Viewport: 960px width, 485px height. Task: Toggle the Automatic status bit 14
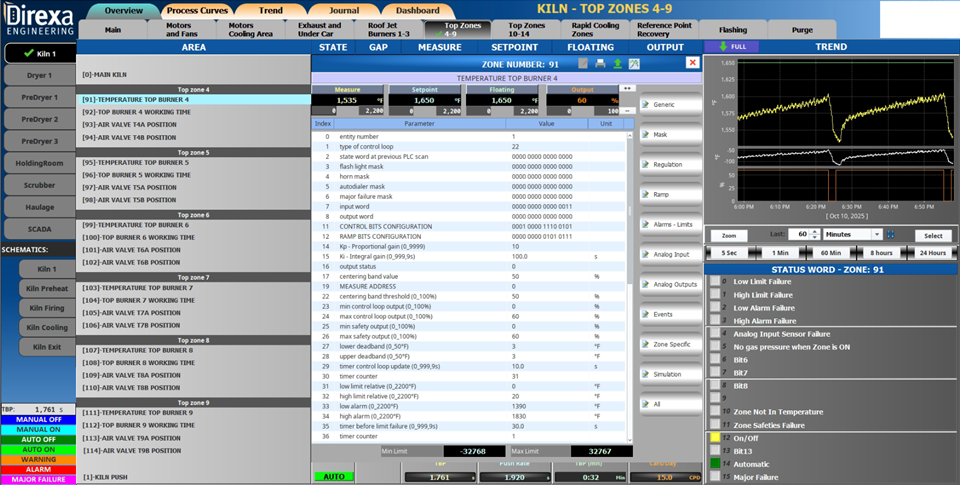pyautogui.click(x=714, y=464)
